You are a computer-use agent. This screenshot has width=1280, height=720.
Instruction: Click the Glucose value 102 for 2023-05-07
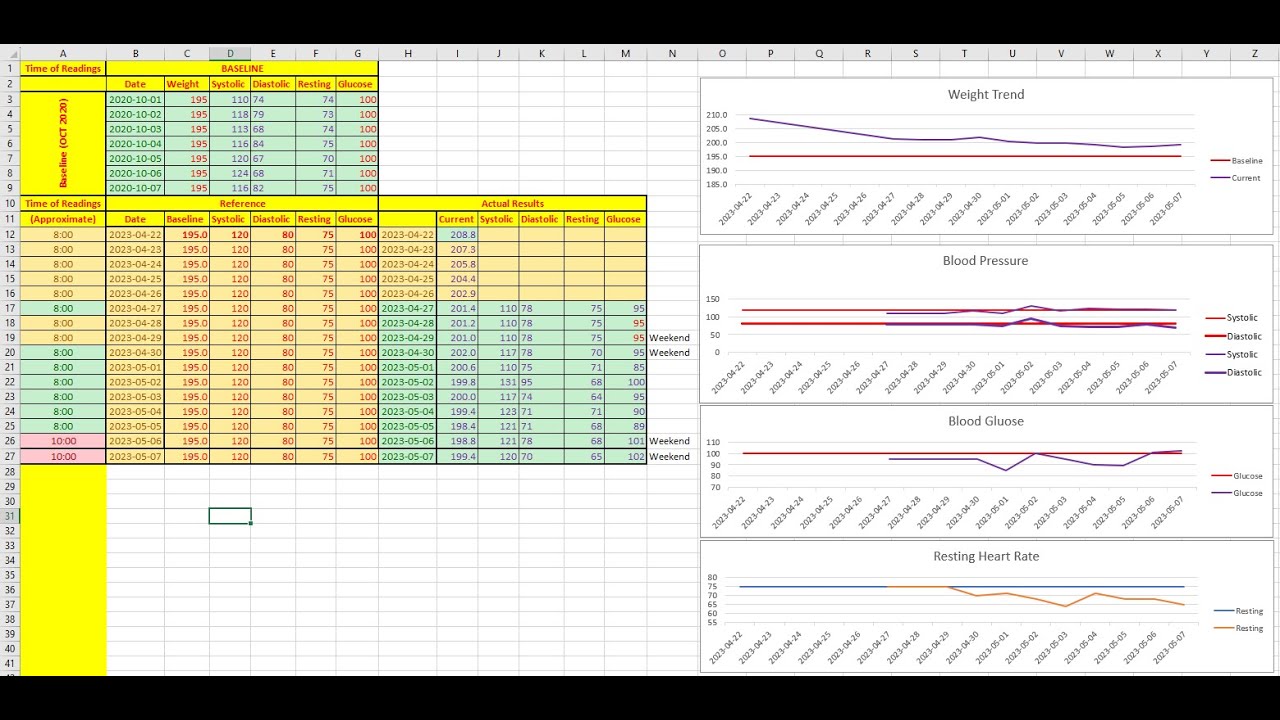pyautogui.click(x=625, y=456)
